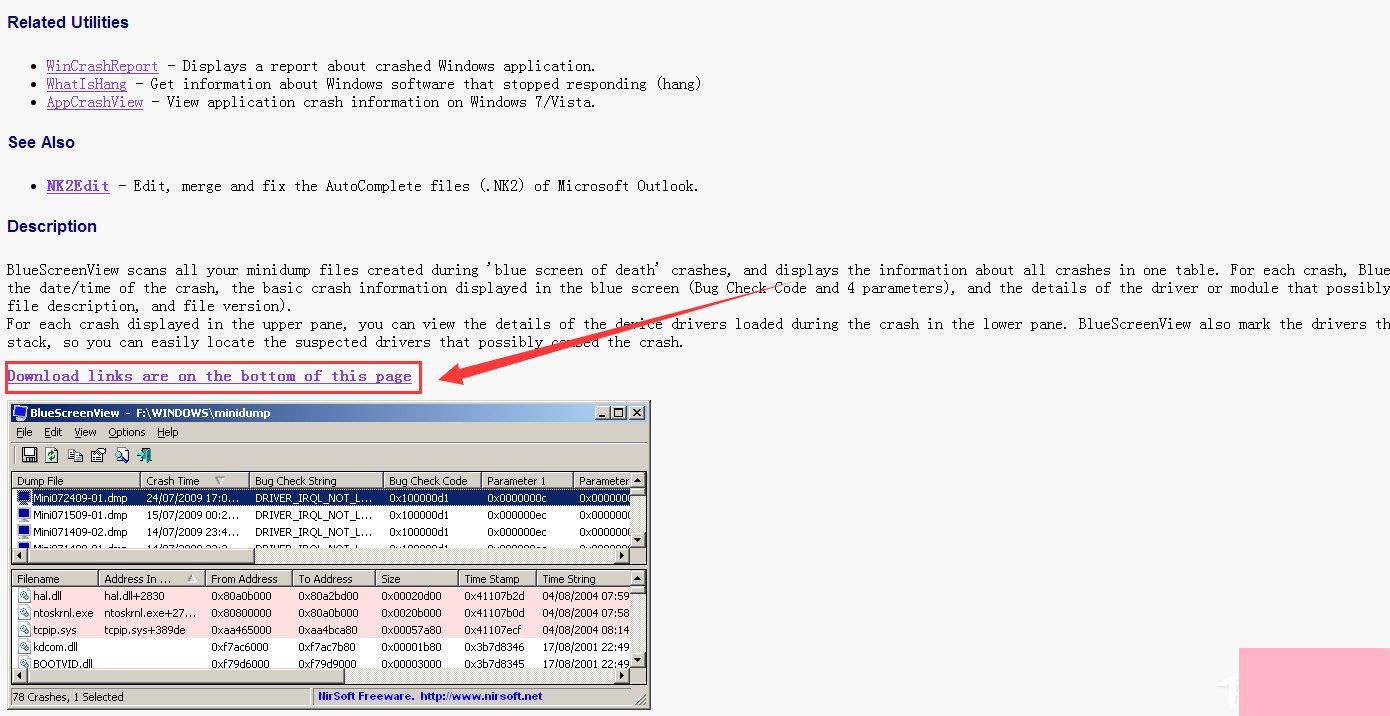Screen dimensions: 1390x716
Task: Open the WhatIsHang link
Action: click(86, 84)
